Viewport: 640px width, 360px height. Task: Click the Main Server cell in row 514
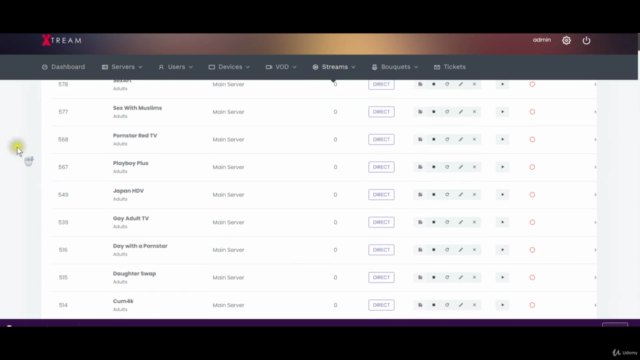[x=228, y=305]
